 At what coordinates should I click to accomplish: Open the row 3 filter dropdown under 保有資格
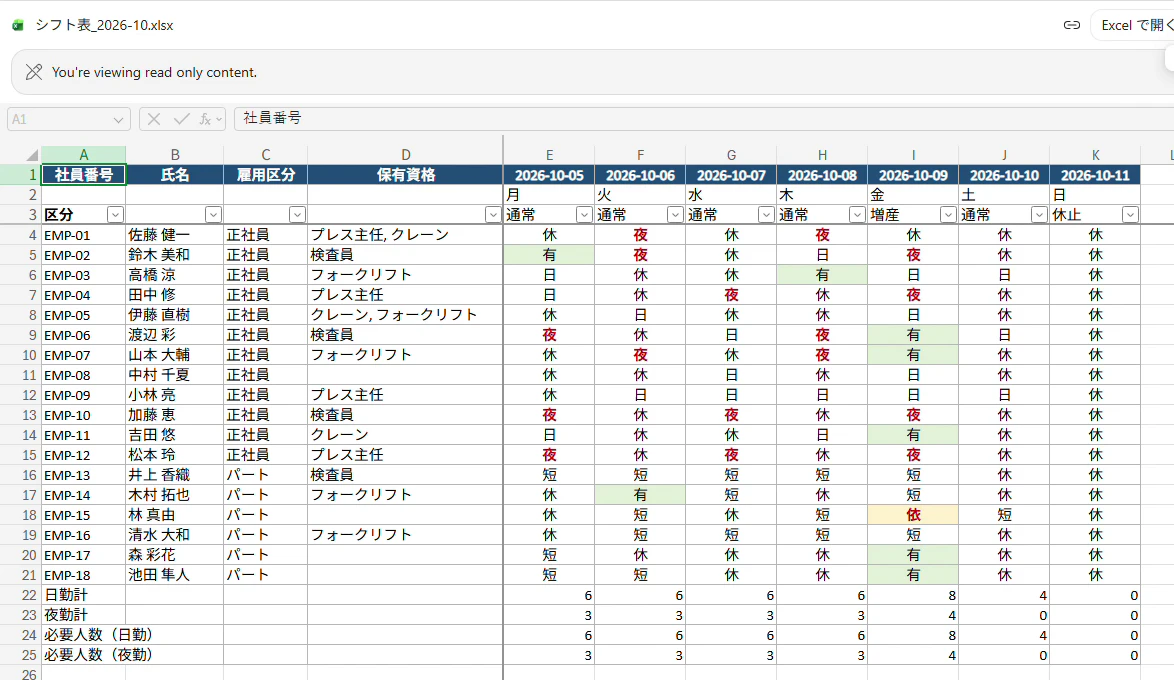[493, 215]
